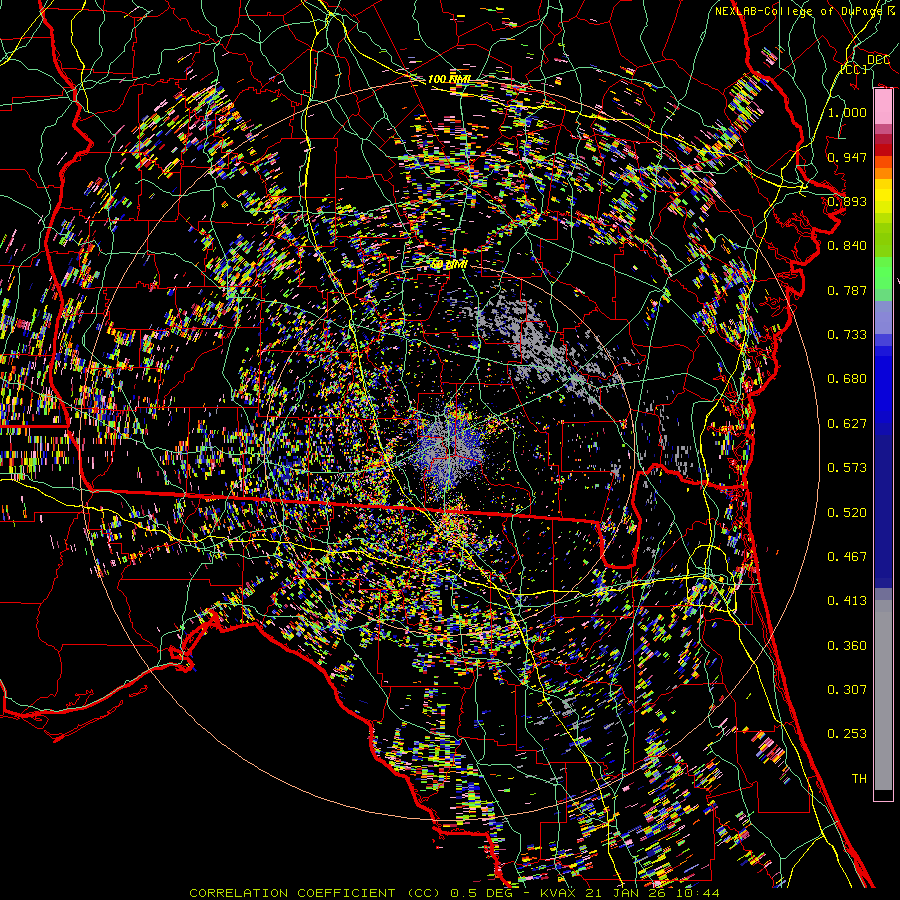Click the TH threshold label

(x=859, y=779)
